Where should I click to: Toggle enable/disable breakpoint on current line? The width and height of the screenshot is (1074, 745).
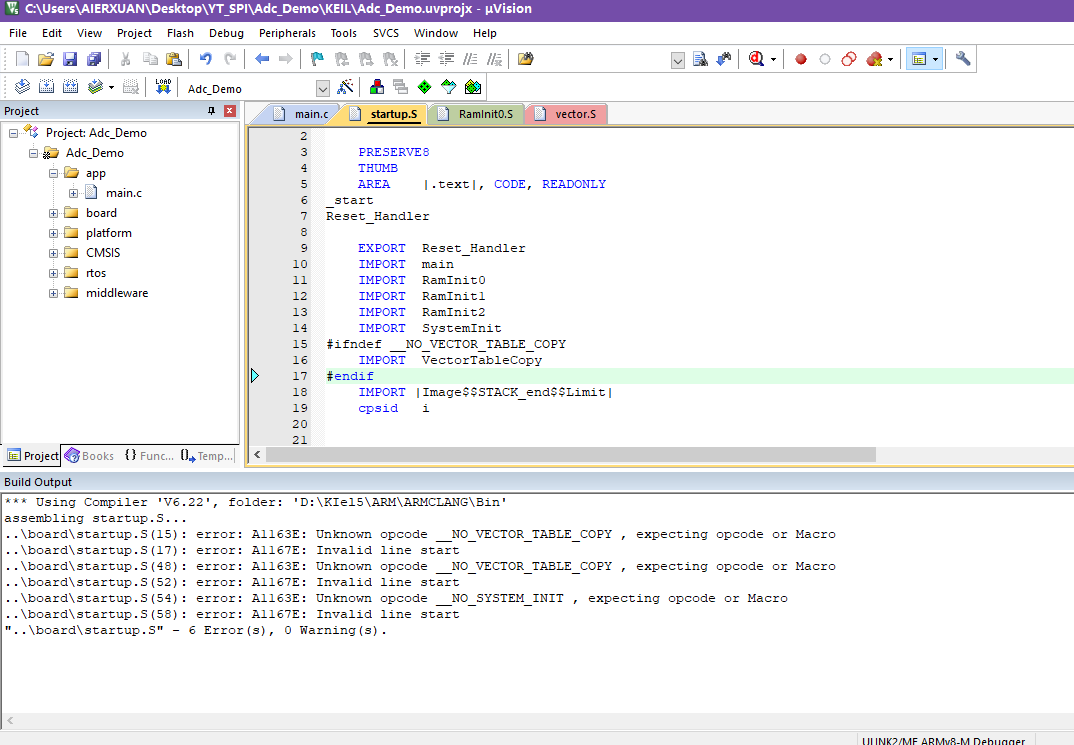[825, 59]
